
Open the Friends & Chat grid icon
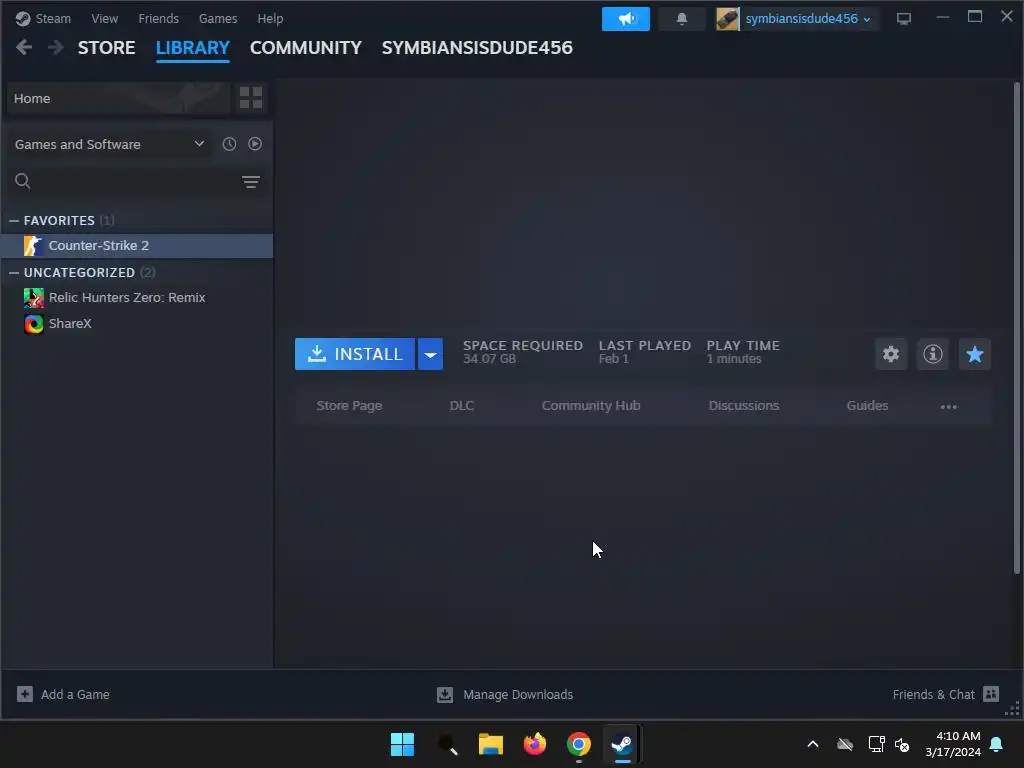click(991, 694)
